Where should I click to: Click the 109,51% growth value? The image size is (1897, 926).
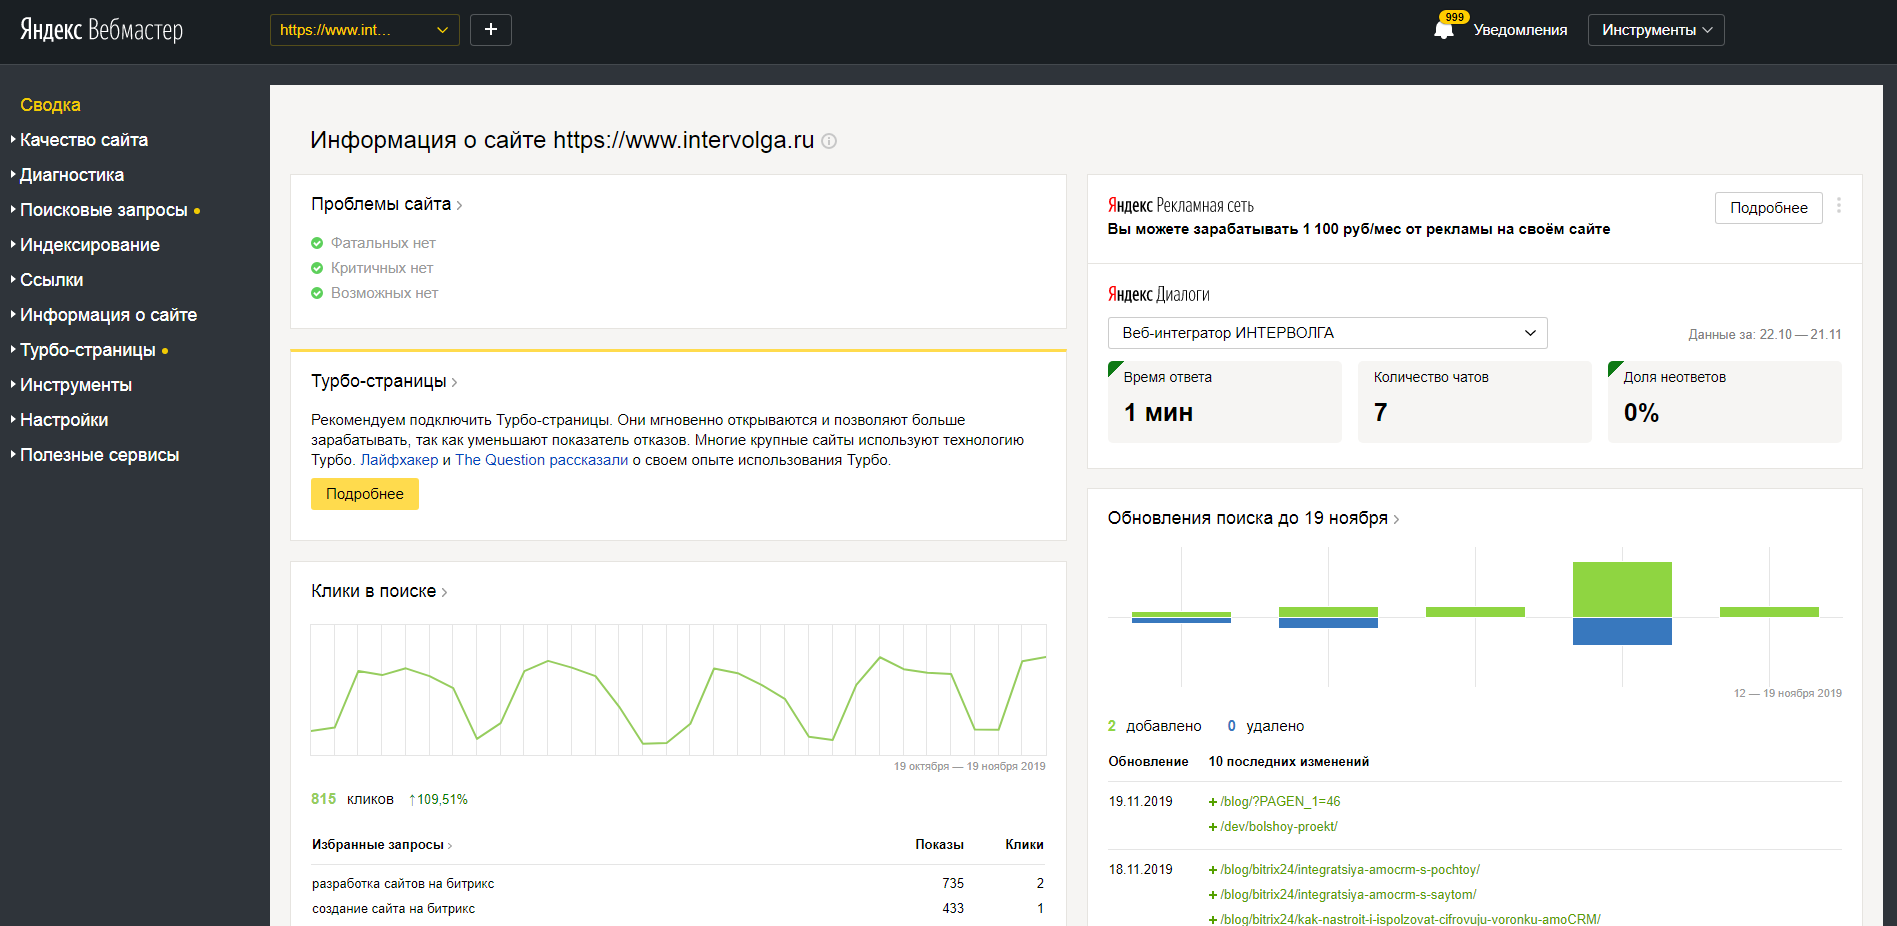tap(438, 799)
